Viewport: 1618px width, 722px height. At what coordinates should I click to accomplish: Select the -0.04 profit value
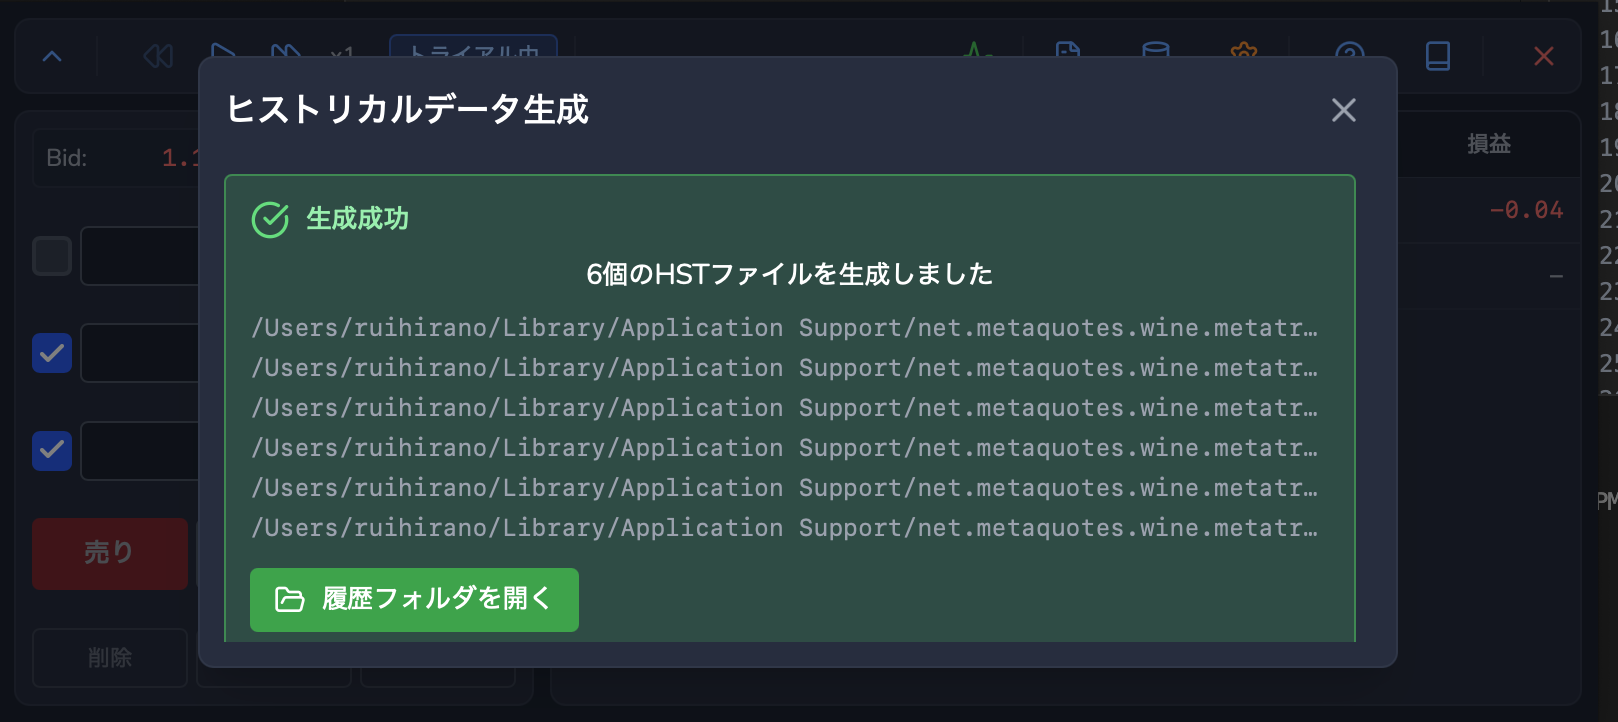1526,210
